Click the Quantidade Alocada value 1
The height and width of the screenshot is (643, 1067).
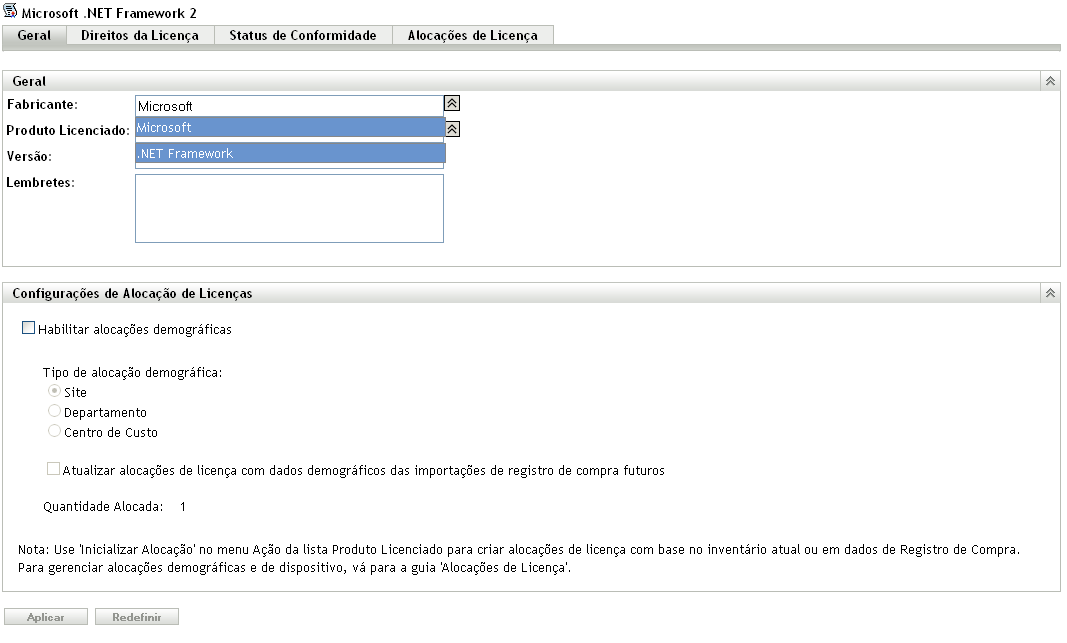pyautogui.click(x=183, y=507)
